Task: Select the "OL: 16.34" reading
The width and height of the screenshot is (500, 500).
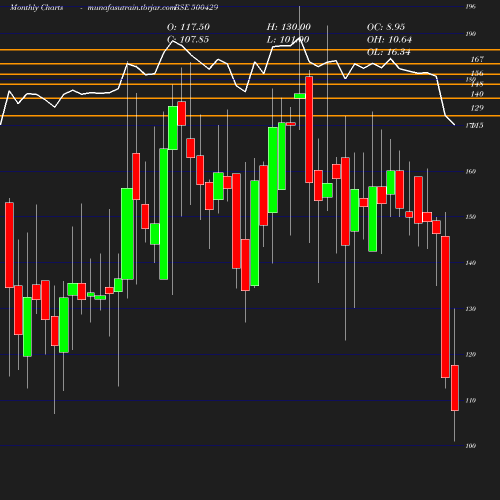Action: tap(389, 52)
